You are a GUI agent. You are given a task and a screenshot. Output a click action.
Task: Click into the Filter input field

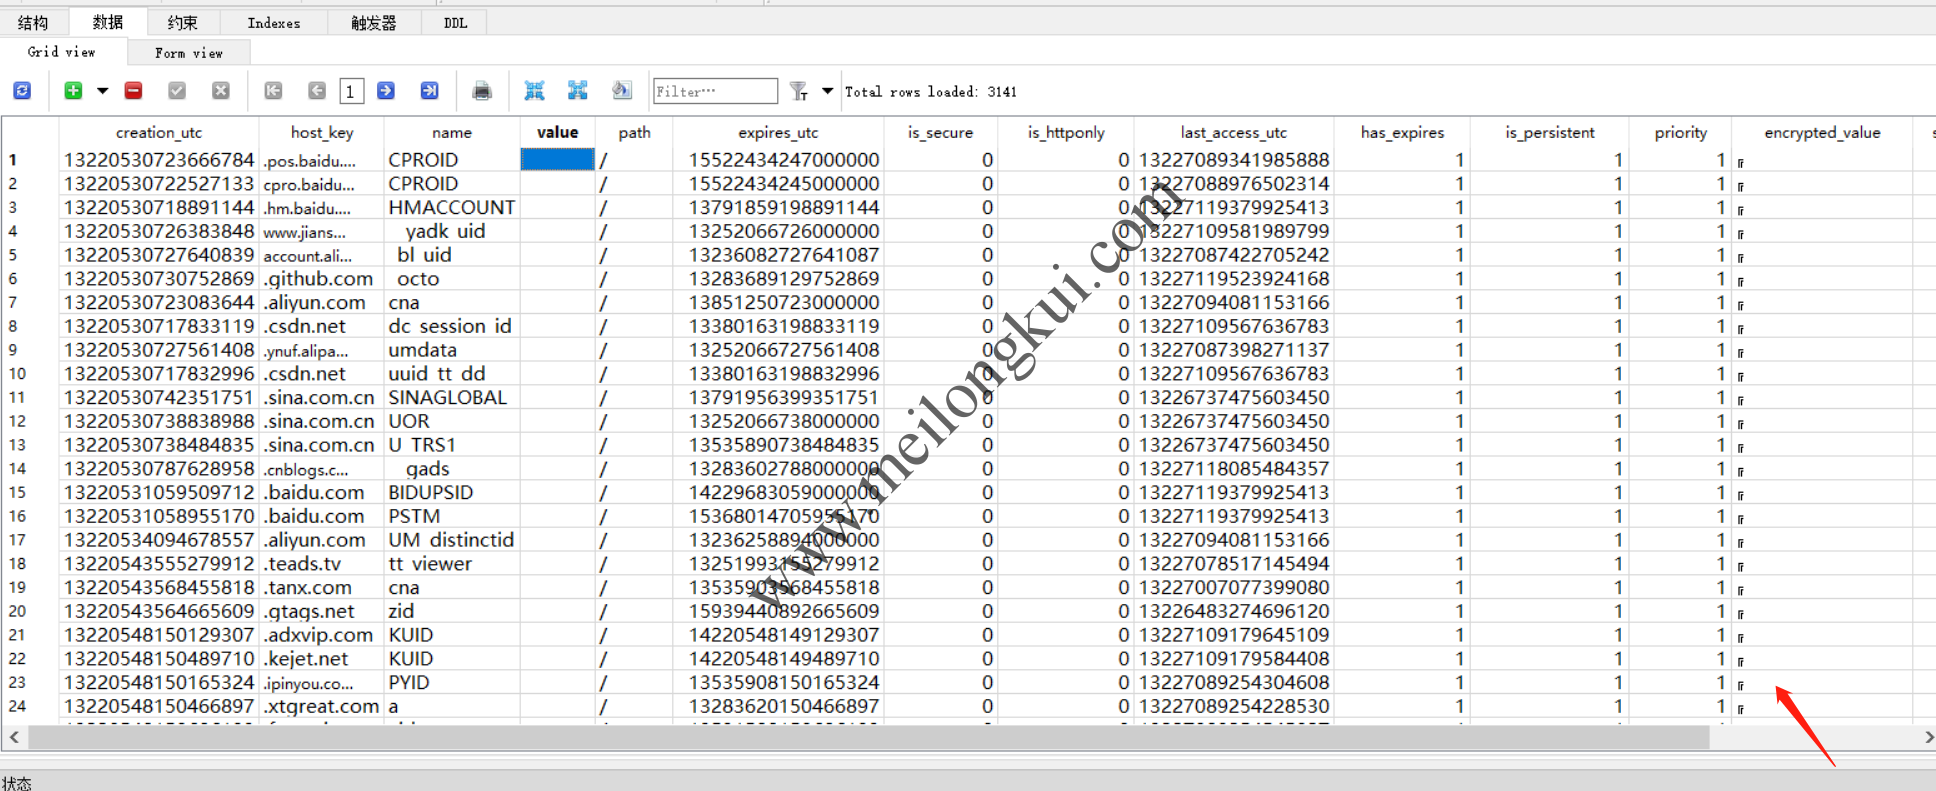pyautogui.click(x=715, y=91)
